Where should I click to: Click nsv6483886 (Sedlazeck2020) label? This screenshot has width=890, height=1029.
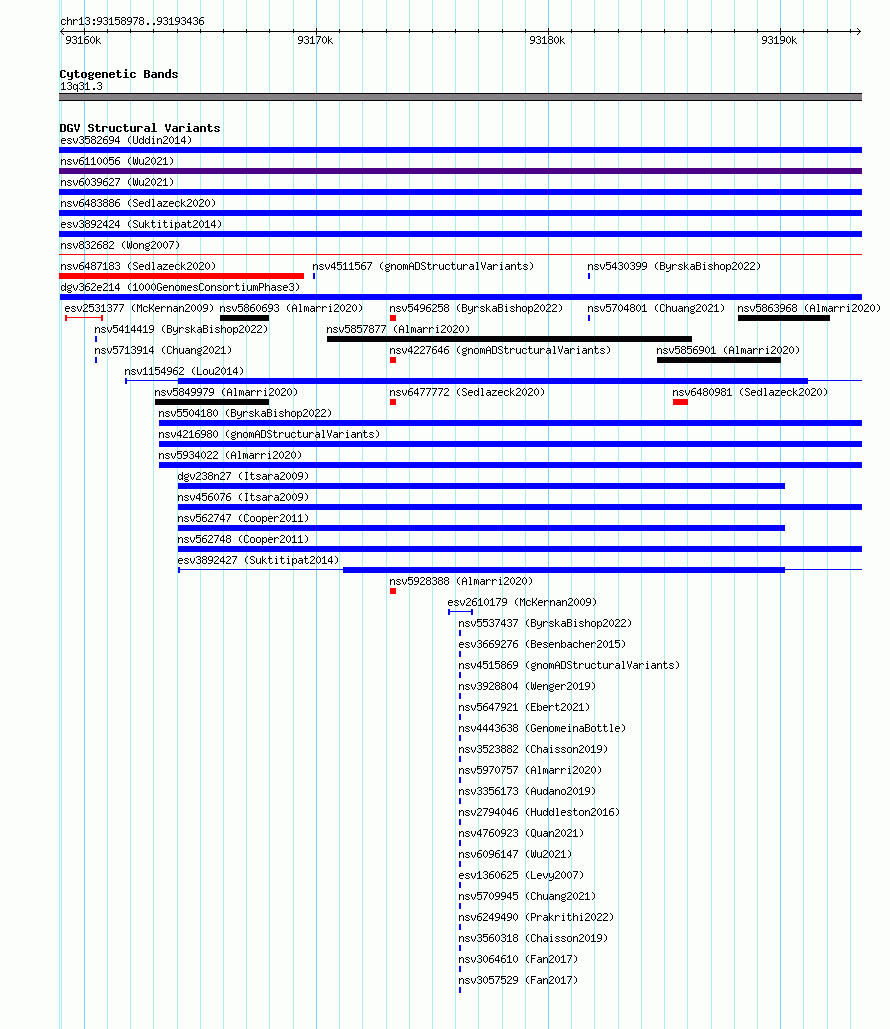[138, 203]
